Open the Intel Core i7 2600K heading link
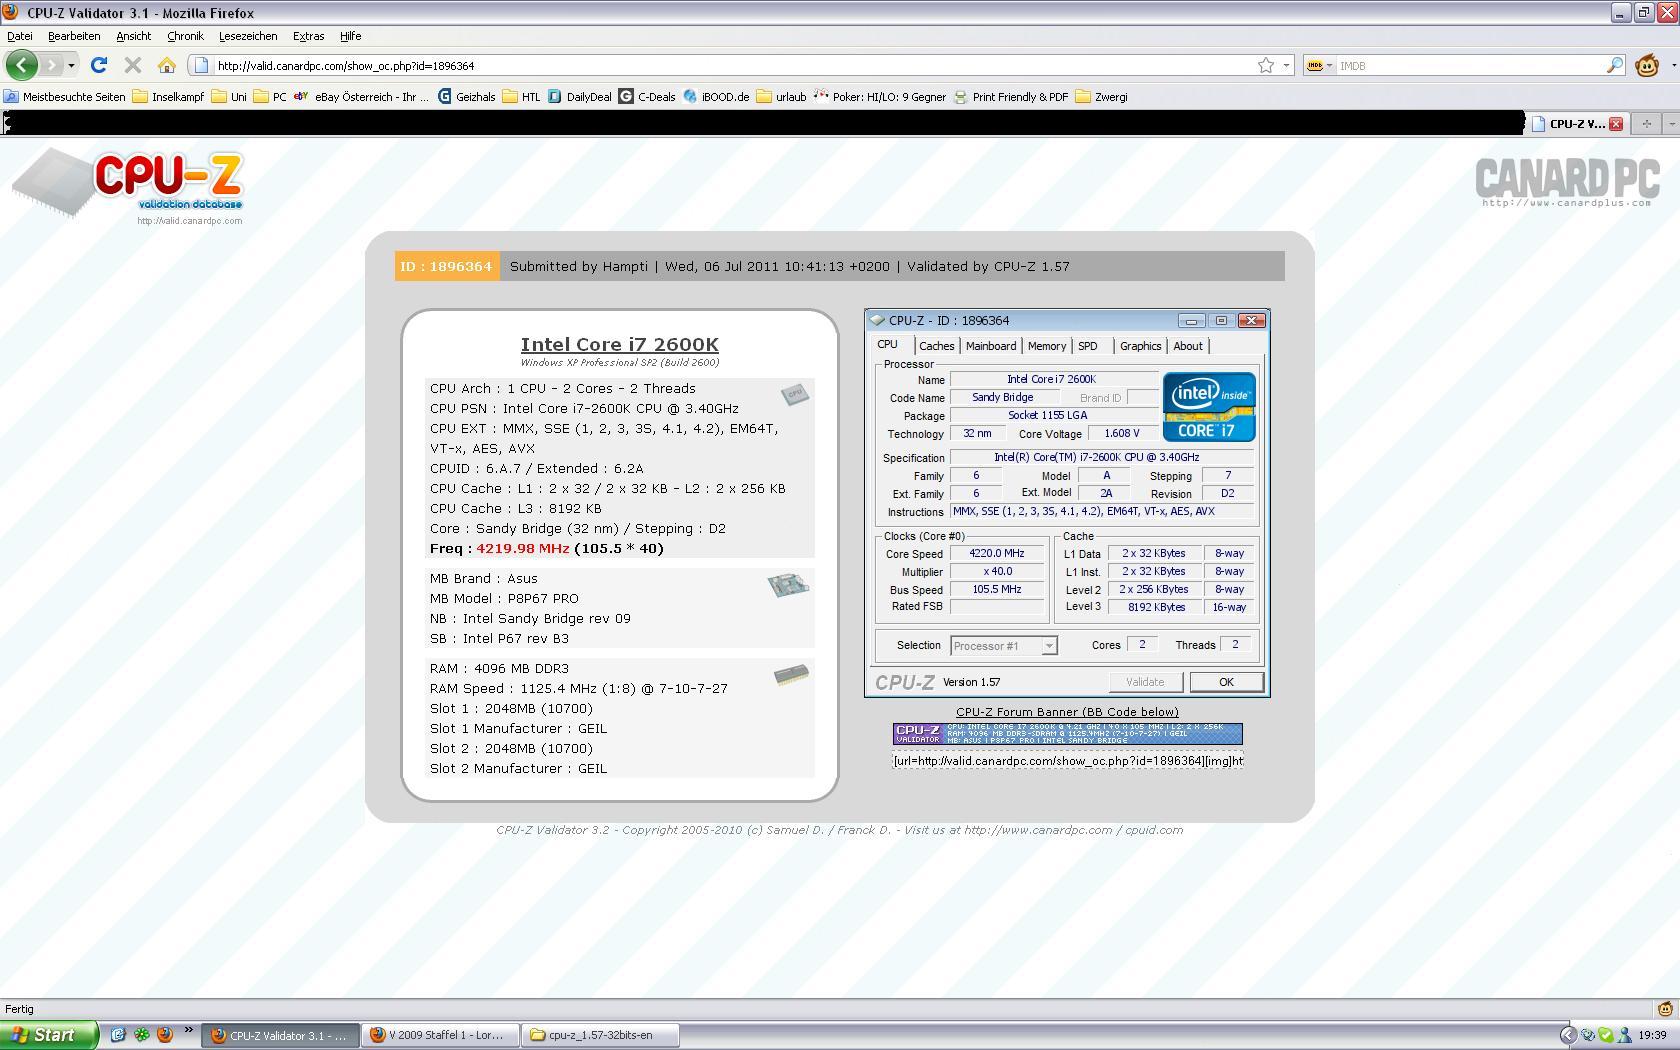1680x1050 pixels. (619, 344)
